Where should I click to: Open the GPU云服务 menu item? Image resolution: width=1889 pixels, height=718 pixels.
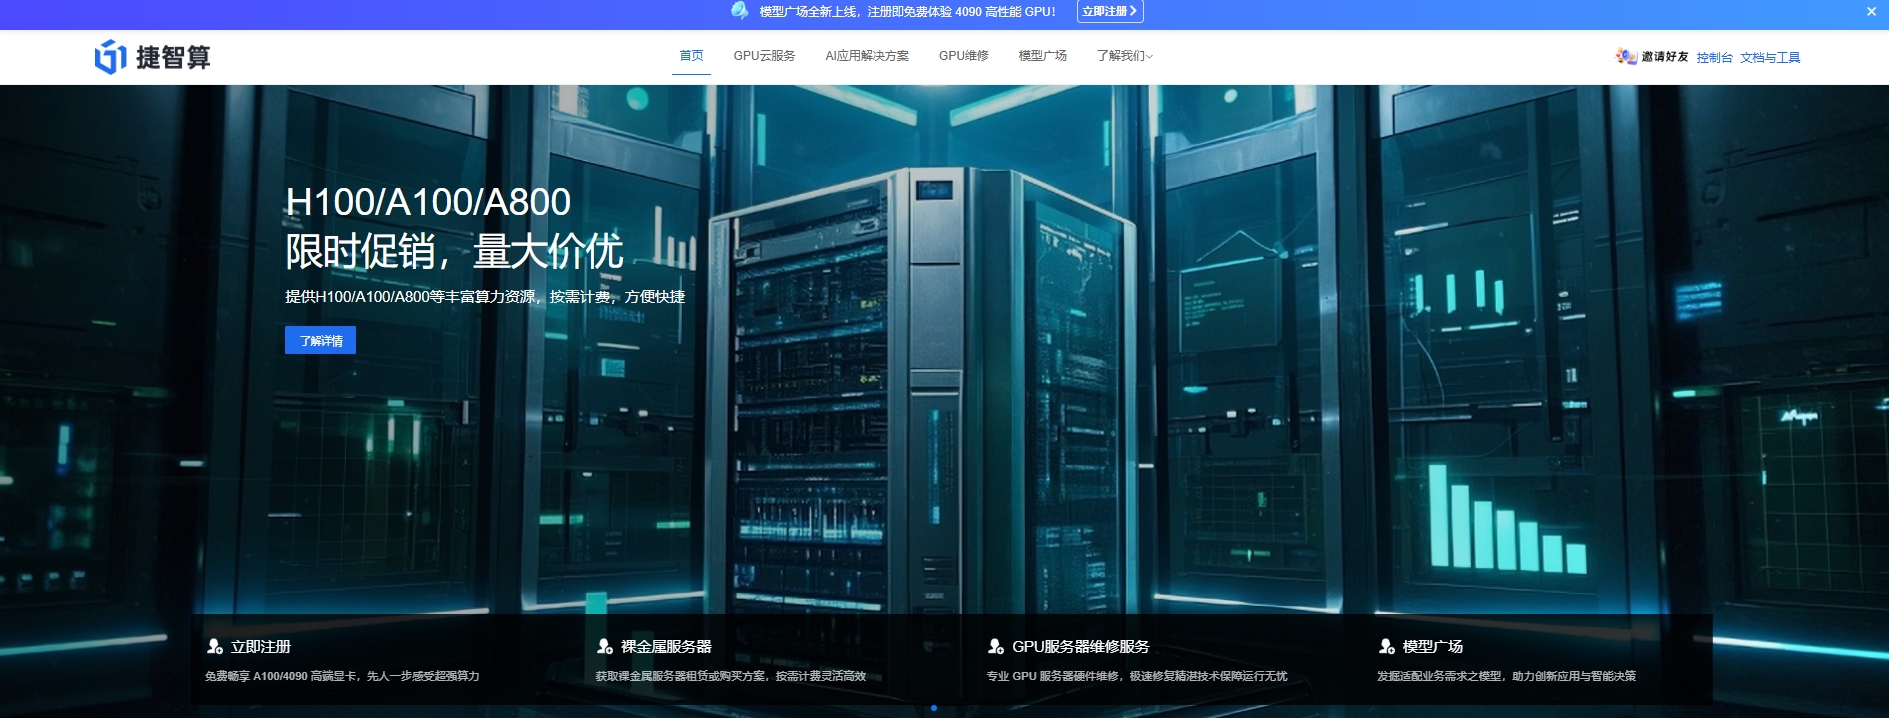pos(764,56)
